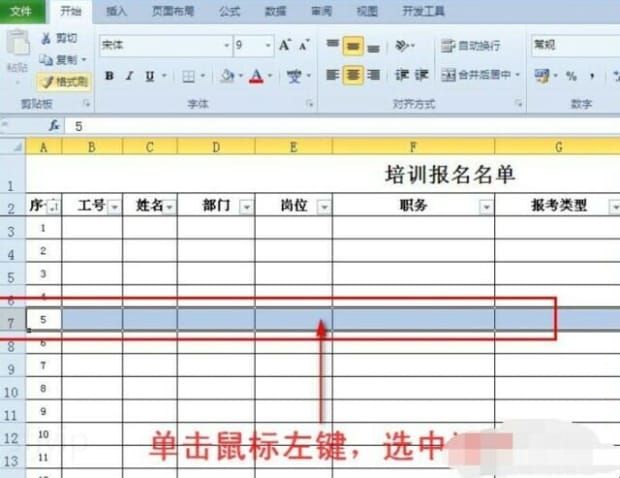Open clipboard group dialog launcher
The image size is (620, 478).
(x=86, y=104)
